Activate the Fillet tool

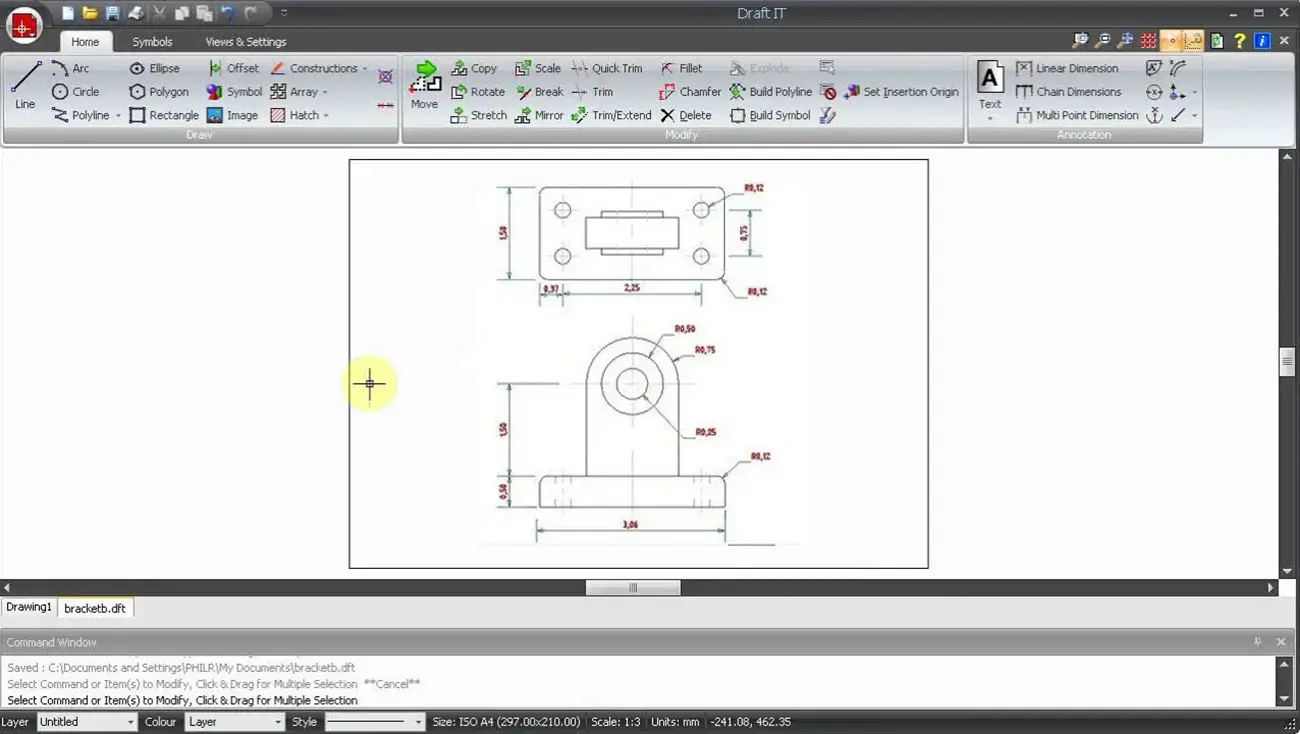click(681, 69)
